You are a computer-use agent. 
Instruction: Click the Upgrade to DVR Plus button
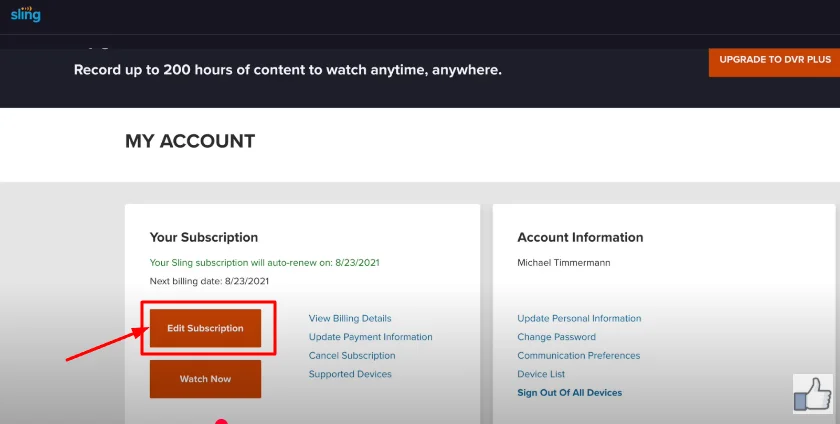775,62
